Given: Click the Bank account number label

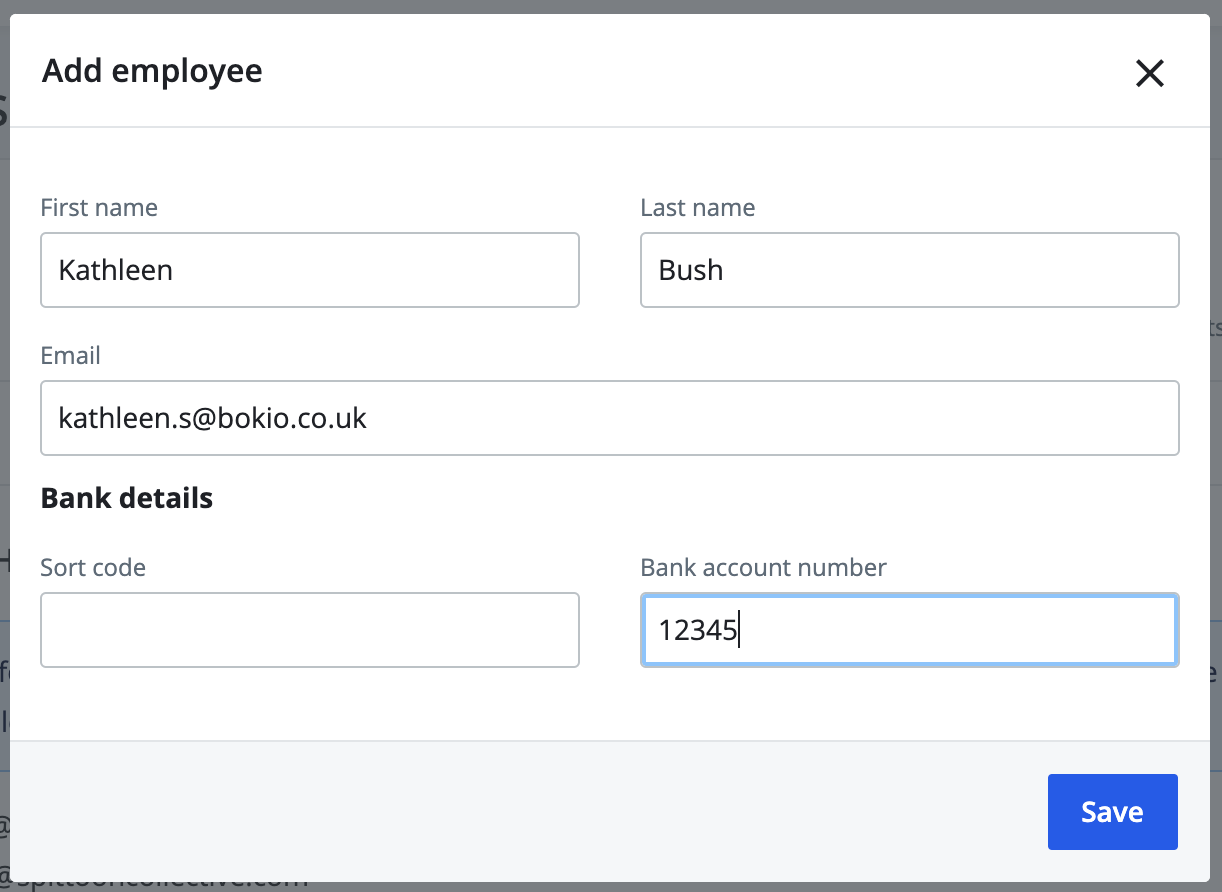Looking at the screenshot, I should click(763, 567).
